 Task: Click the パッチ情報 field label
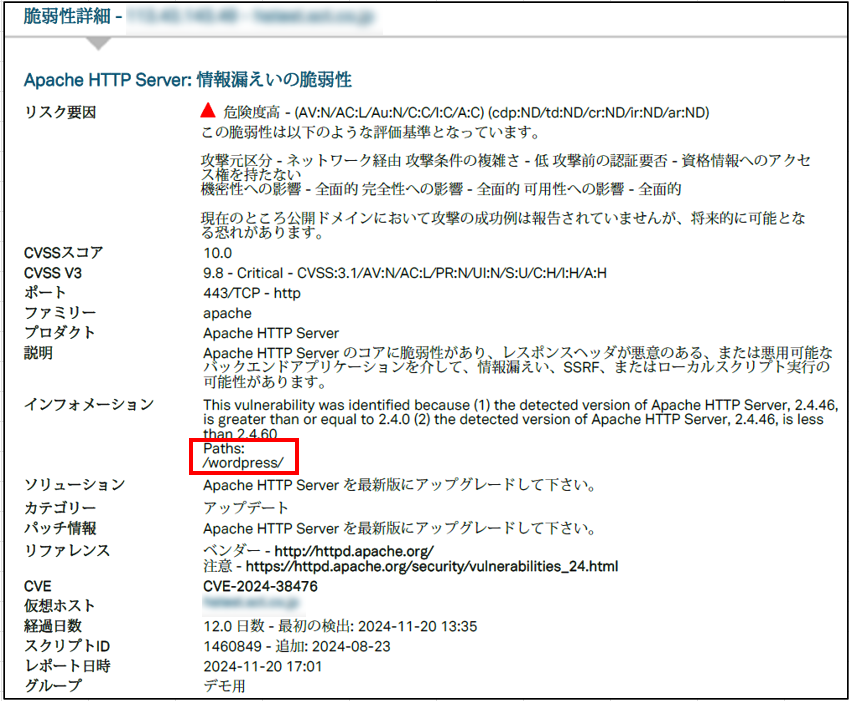tap(60, 528)
